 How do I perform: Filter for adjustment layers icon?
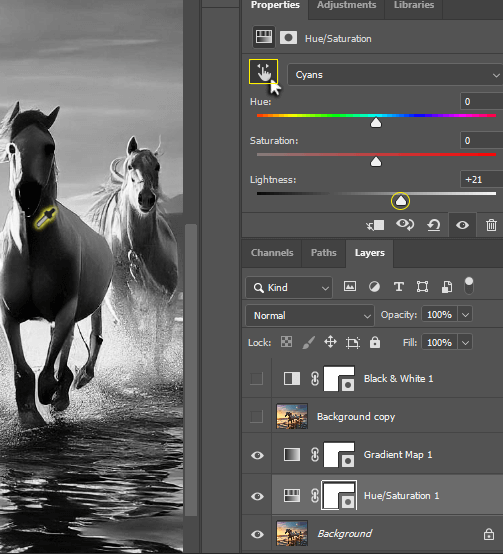pos(374,287)
